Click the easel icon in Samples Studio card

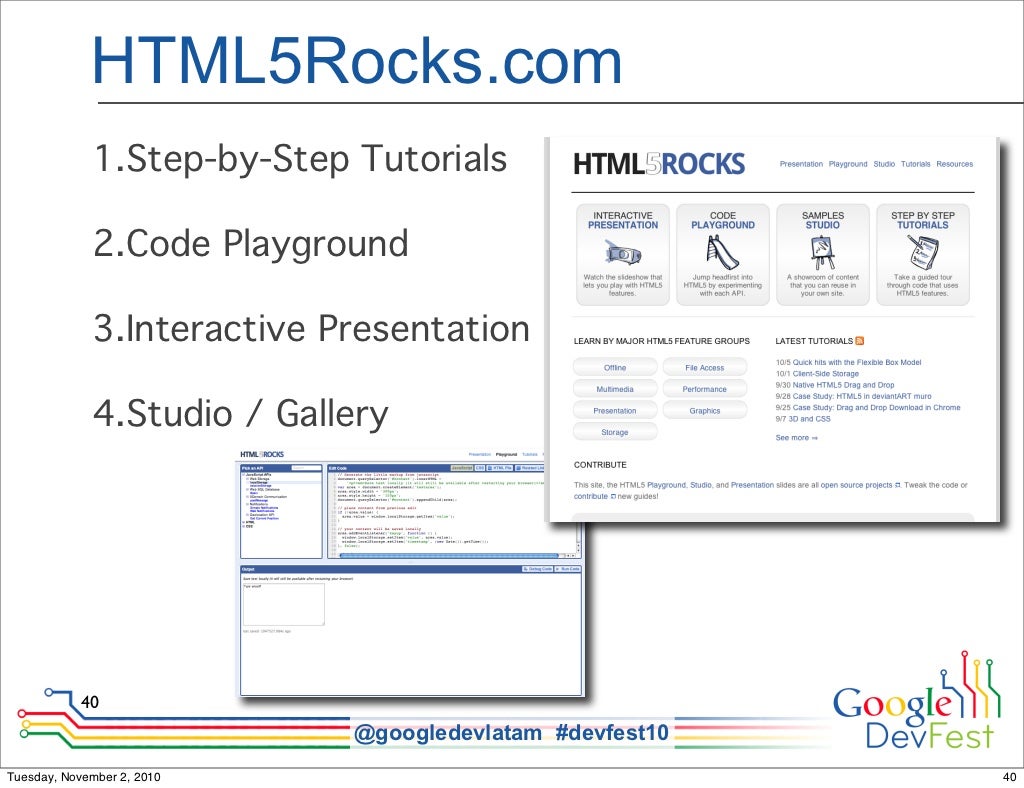point(822,252)
